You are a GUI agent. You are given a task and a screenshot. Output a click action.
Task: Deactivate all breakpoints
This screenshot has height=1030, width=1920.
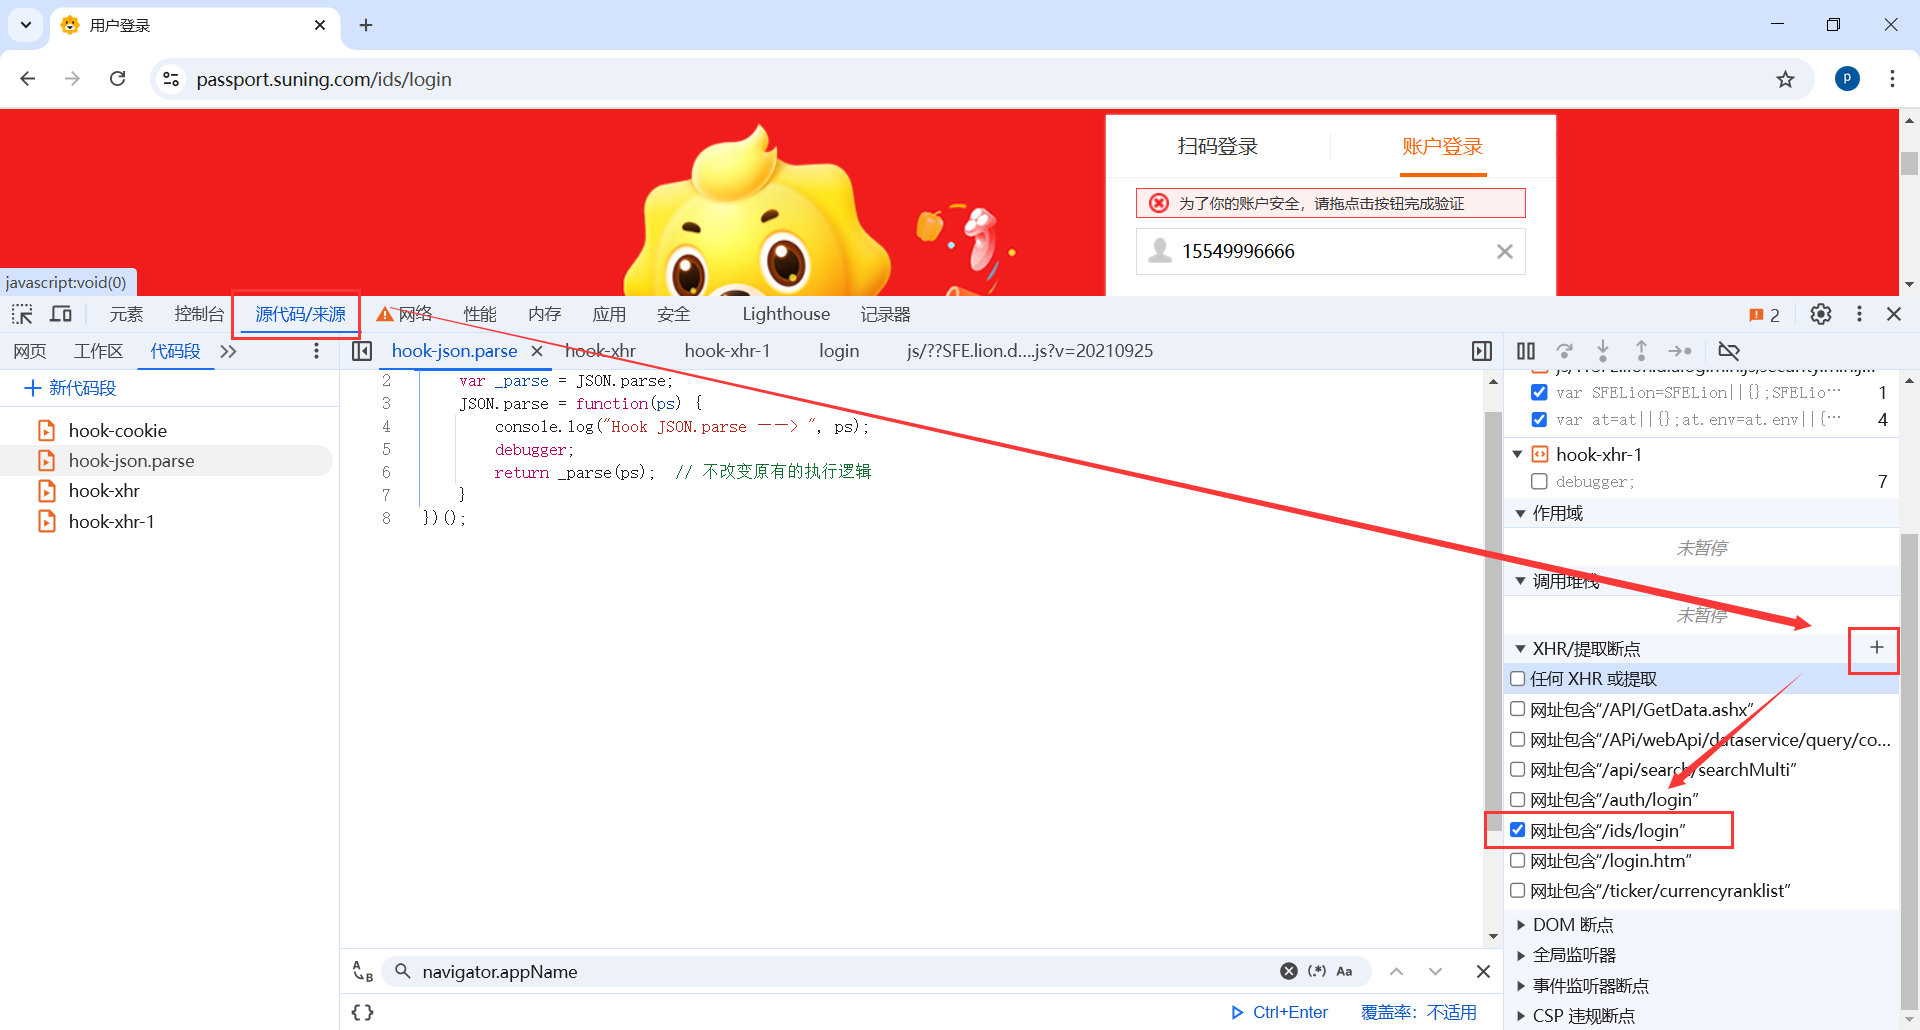pos(1729,351)
